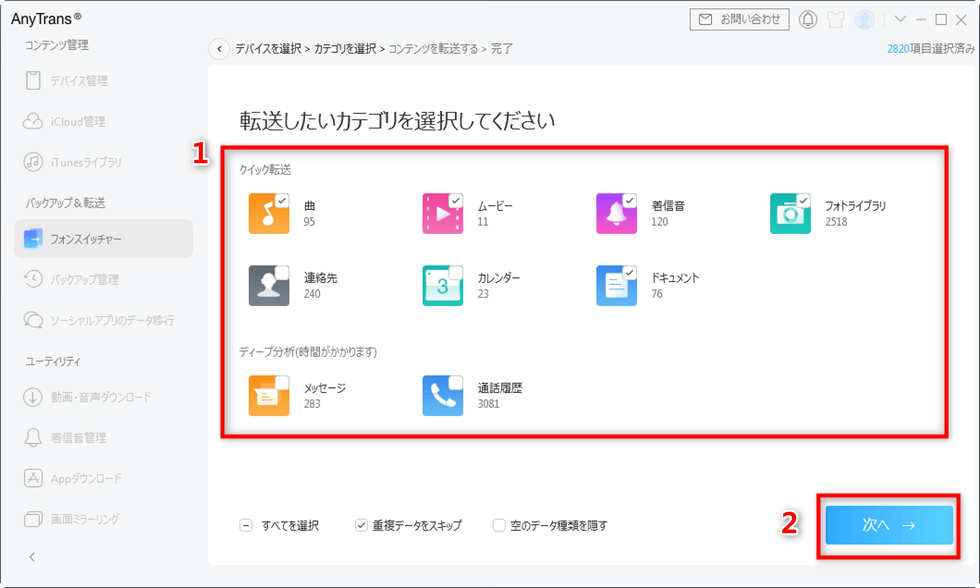Click デバイスを選択 breadcrumb step
The height and width of the screenshot is (588, 980).
(268, 49)
